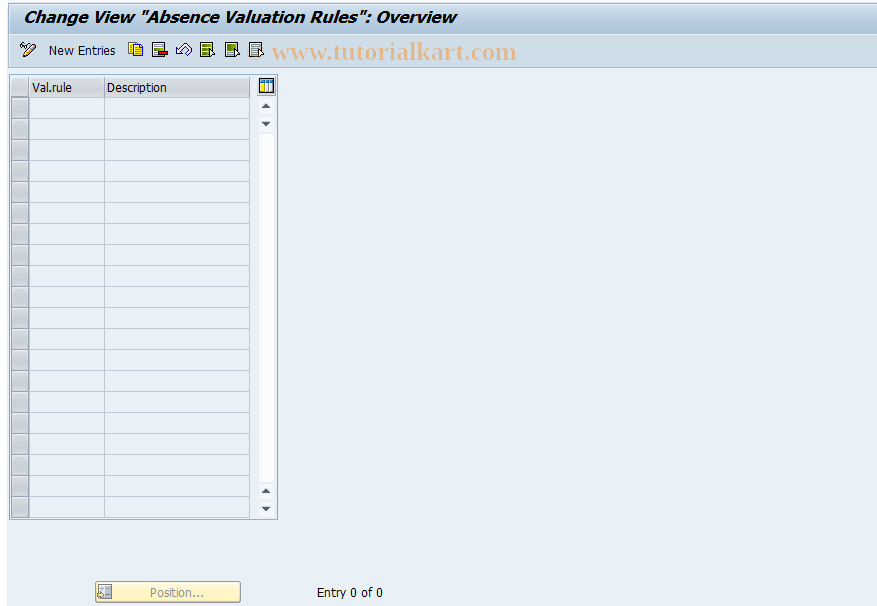The width and height of the screenshot is (877, 606).
Task: Select the first table row selector
Action: point(20,108)
